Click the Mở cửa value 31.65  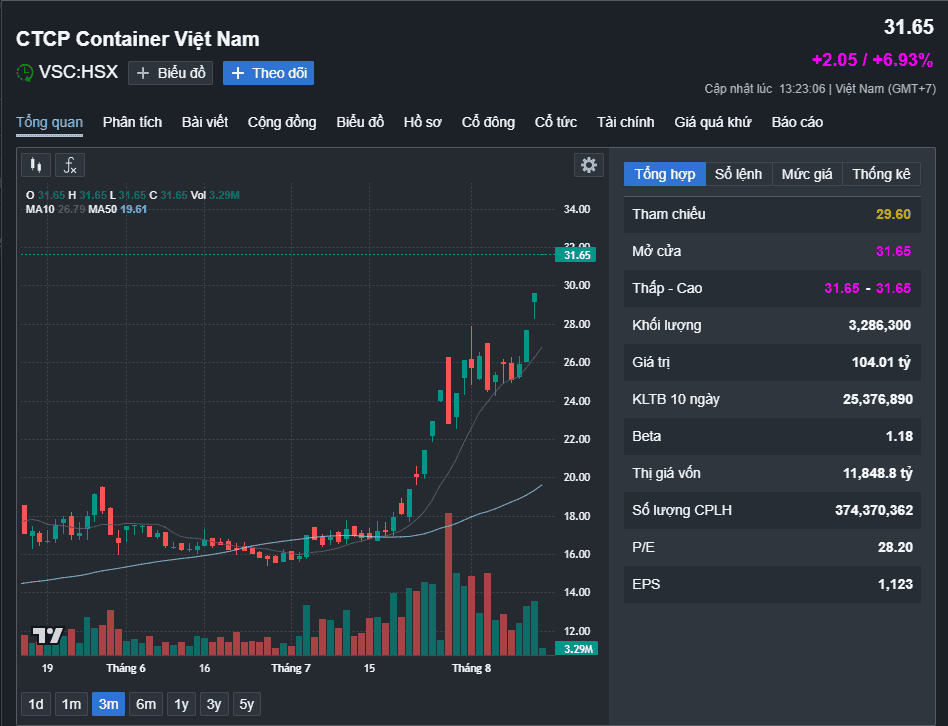tap(894, 251)
